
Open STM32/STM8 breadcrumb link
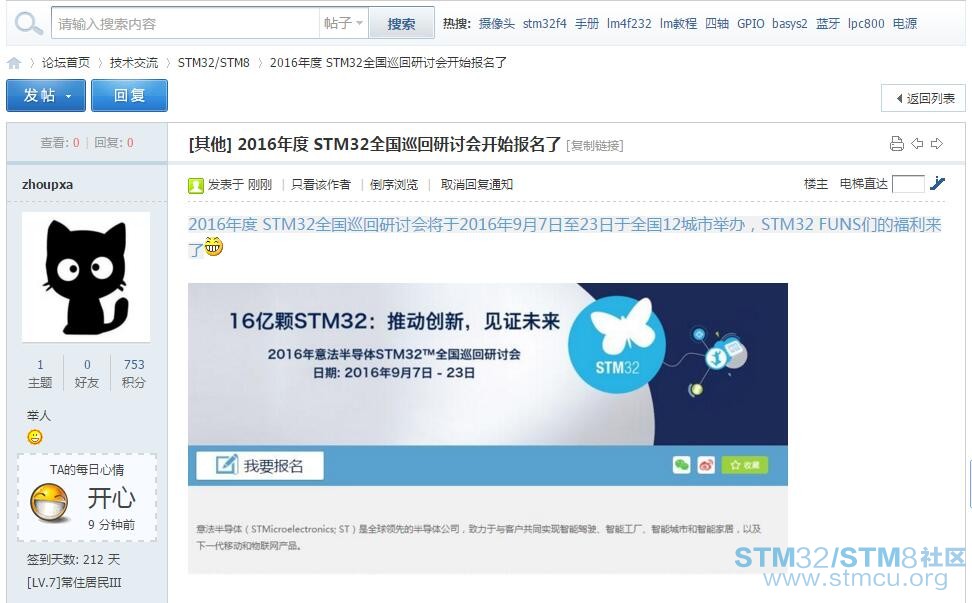214,63
